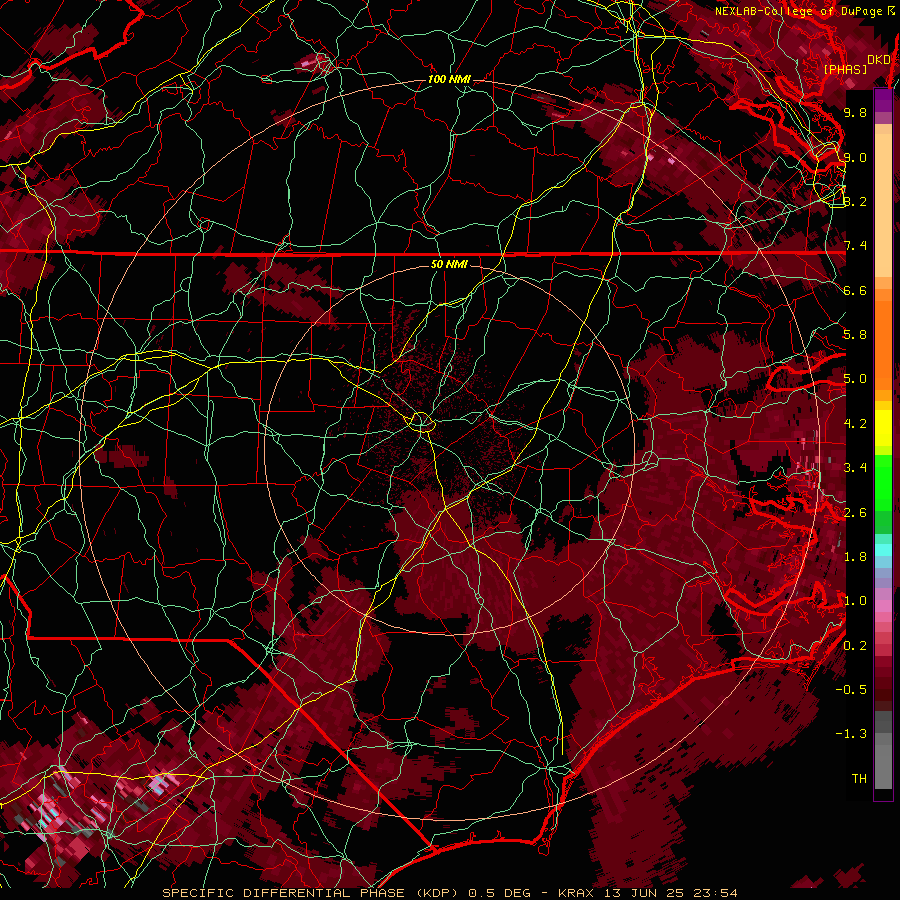This screenshot has width=900, height=900.
Task: Pick the yellow segment of the color bar
Action: coord(883,428)
